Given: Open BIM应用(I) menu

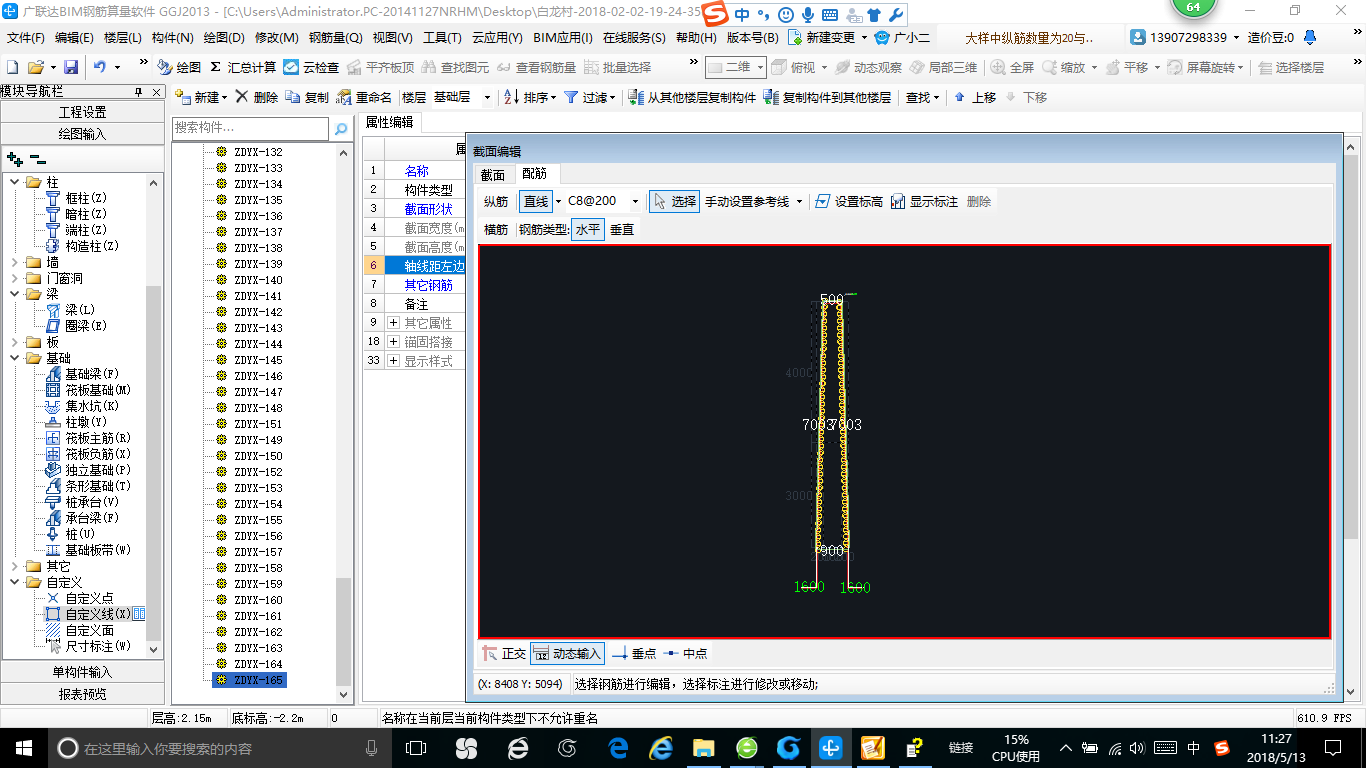Looking at the screenshot, I should 563,38.
